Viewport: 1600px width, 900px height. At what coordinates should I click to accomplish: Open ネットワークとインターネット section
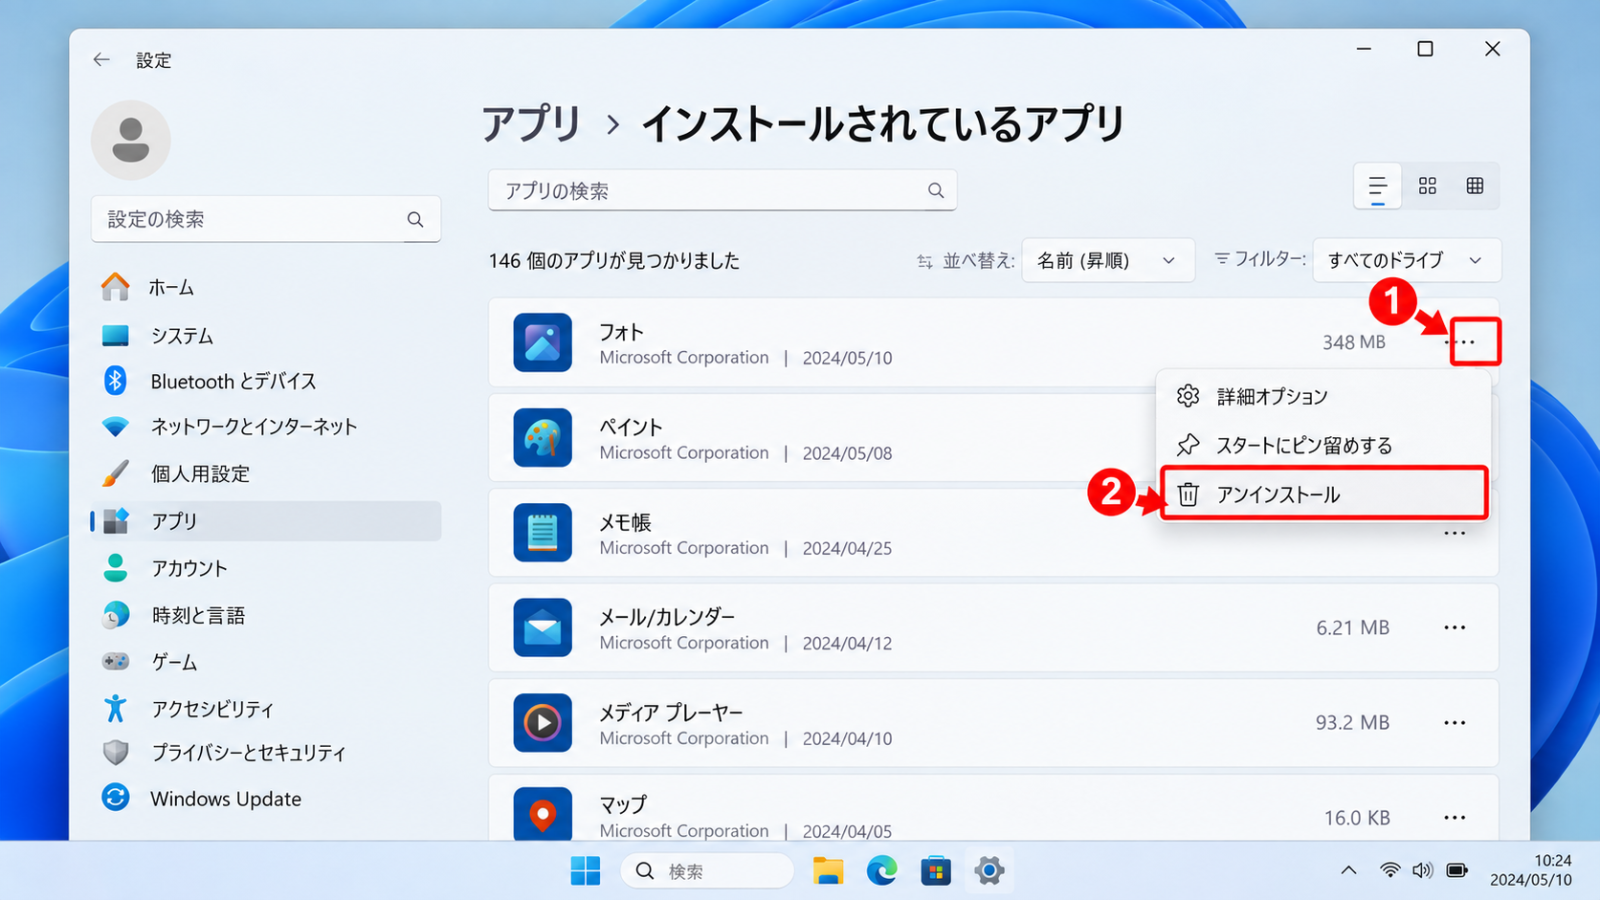coord(266,426)
